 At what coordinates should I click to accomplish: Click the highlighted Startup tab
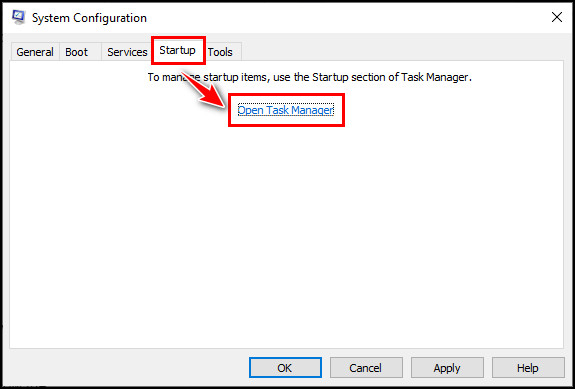[177, 50]
